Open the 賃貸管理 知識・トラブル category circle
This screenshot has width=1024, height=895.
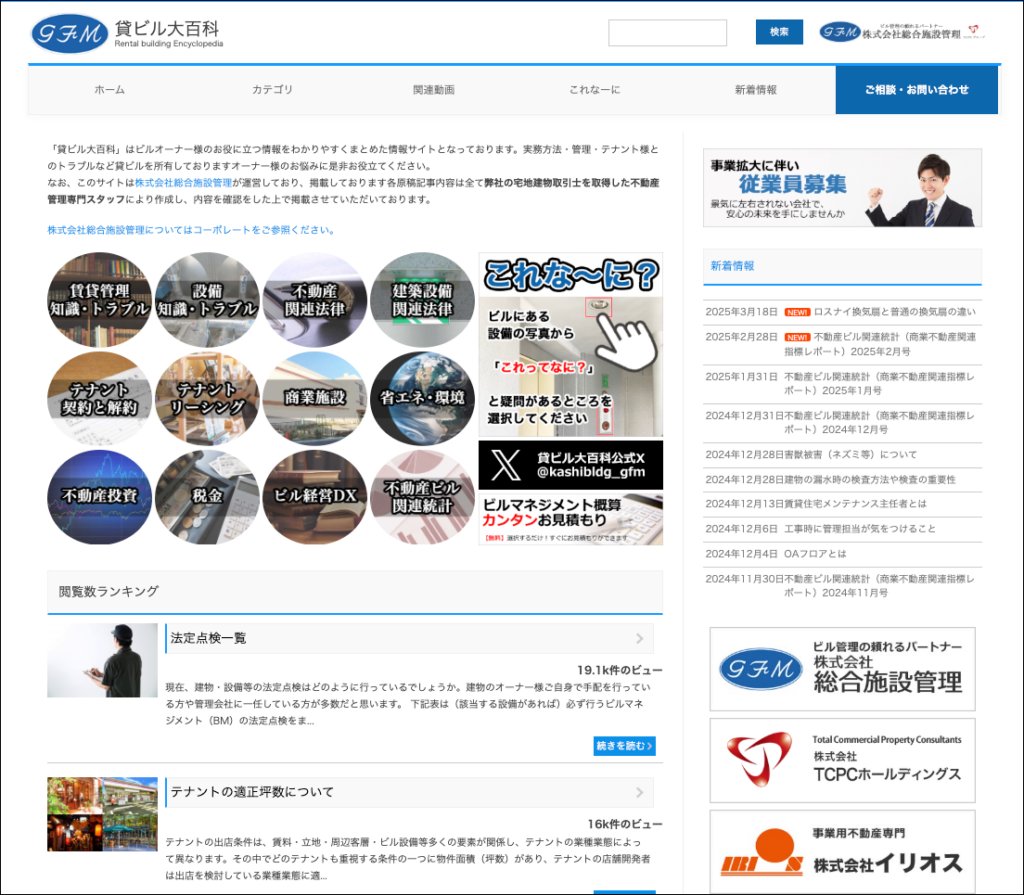[x=99, y=299]
